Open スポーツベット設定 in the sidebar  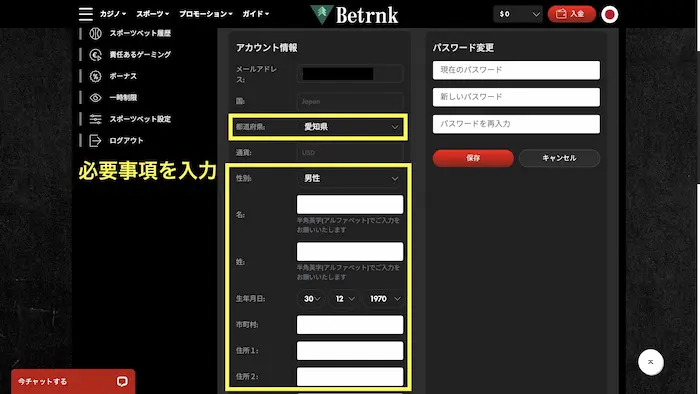coord(140,119)
